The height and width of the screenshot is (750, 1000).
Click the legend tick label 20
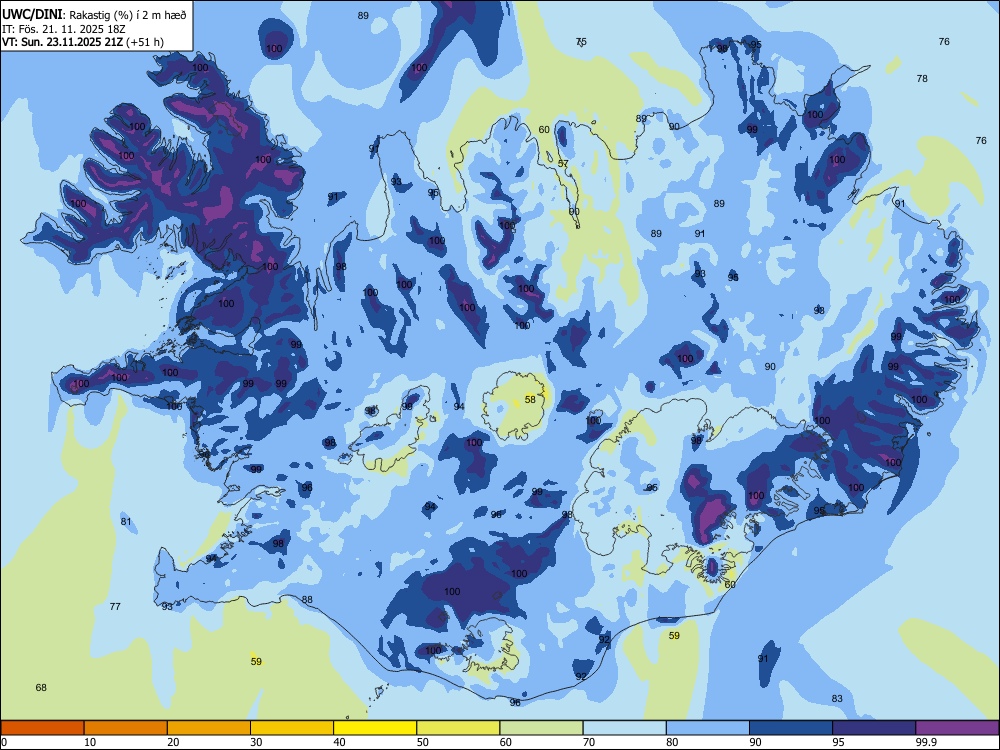tap(173, 742)
